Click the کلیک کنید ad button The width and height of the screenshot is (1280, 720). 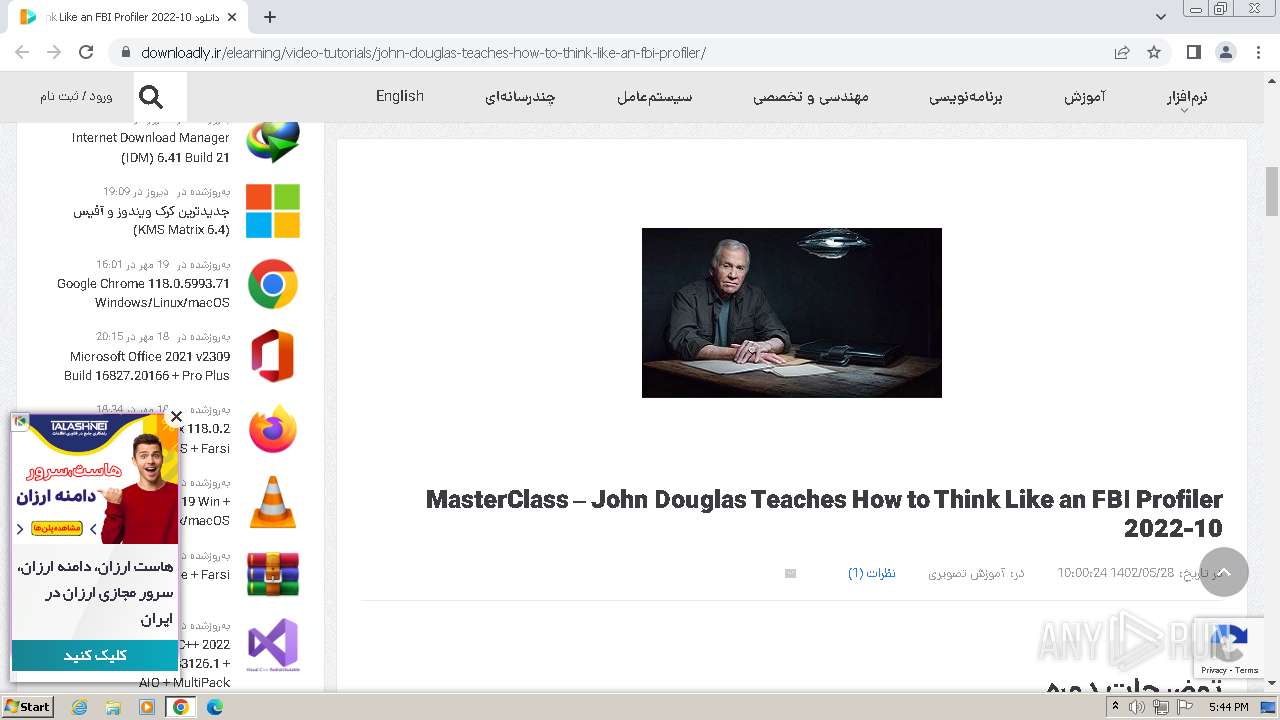95,655
